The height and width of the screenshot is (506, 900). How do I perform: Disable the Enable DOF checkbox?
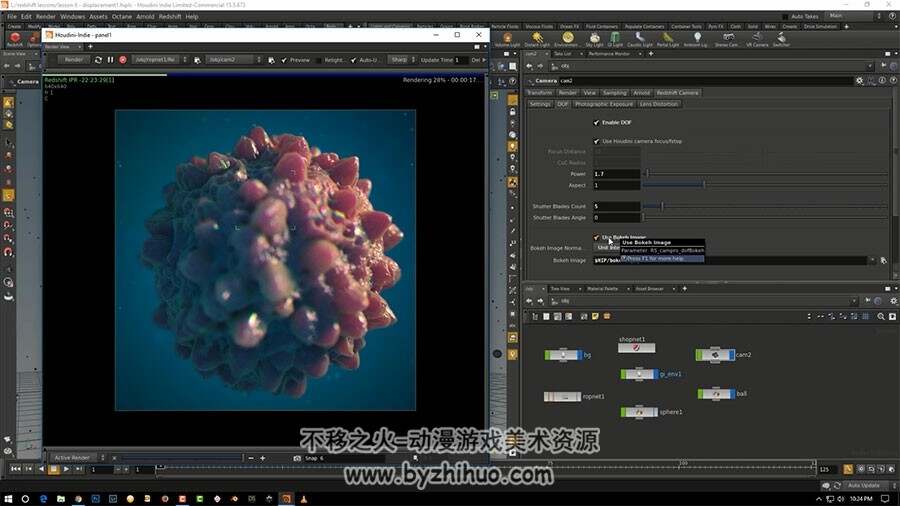[596, 123]
